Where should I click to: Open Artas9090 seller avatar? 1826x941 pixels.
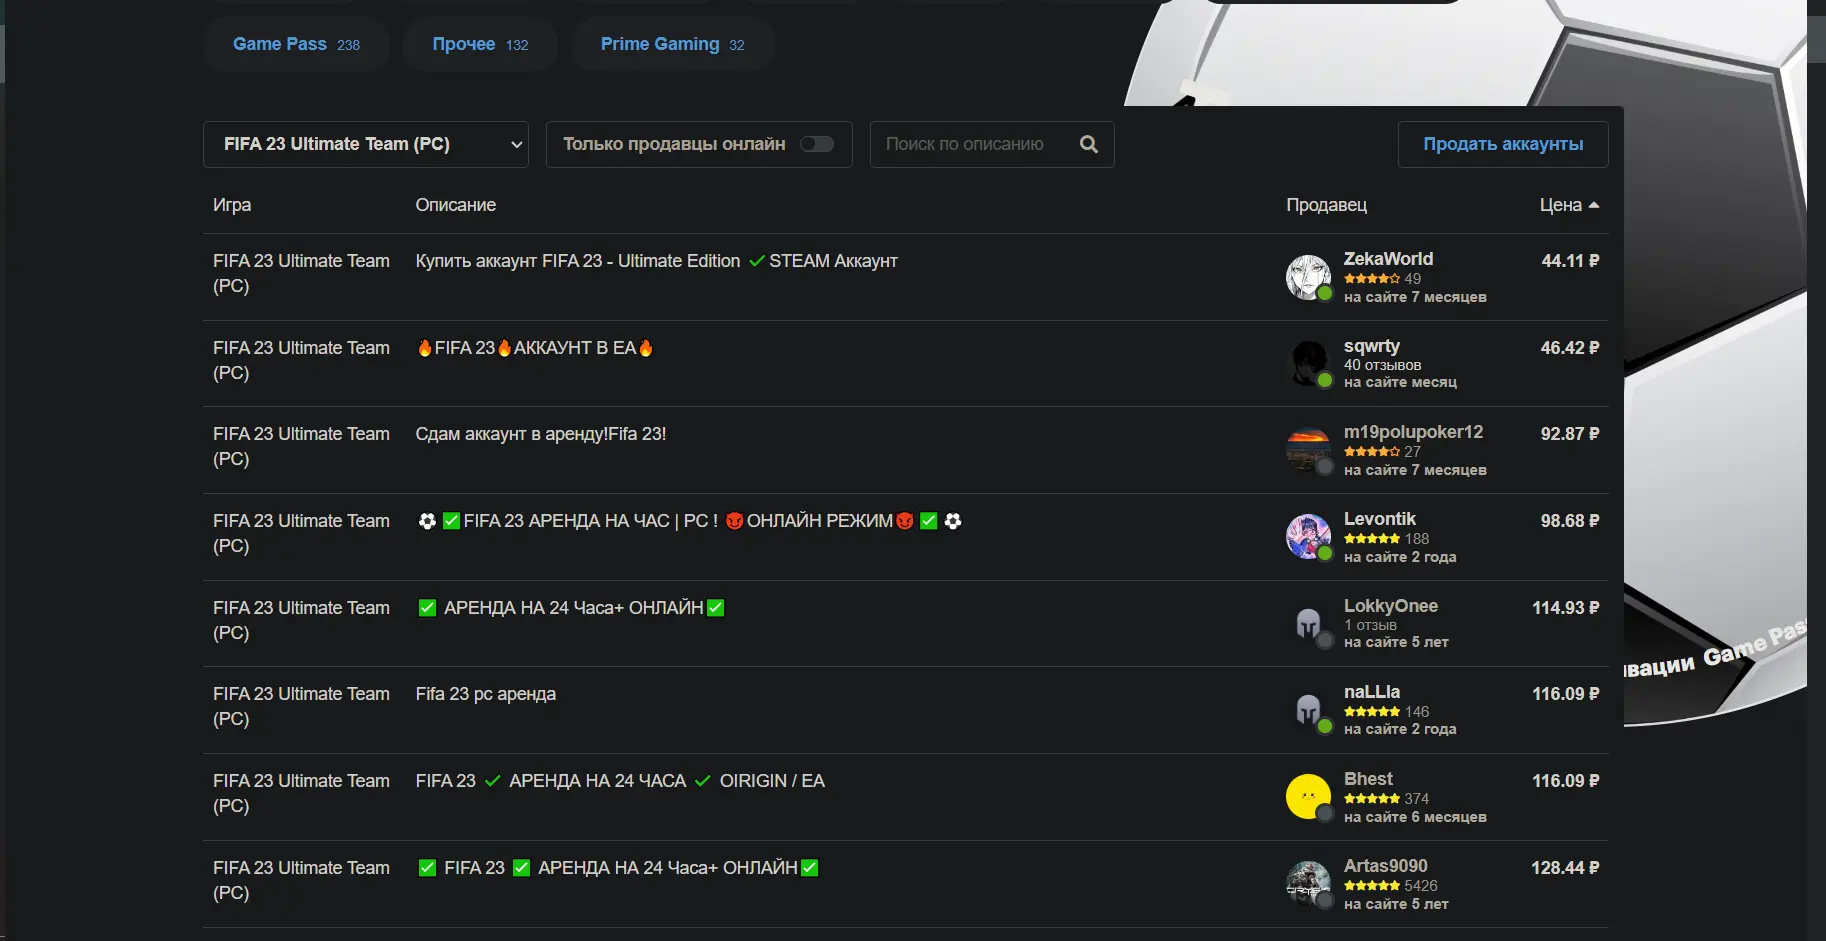(x=1308, y=884)
